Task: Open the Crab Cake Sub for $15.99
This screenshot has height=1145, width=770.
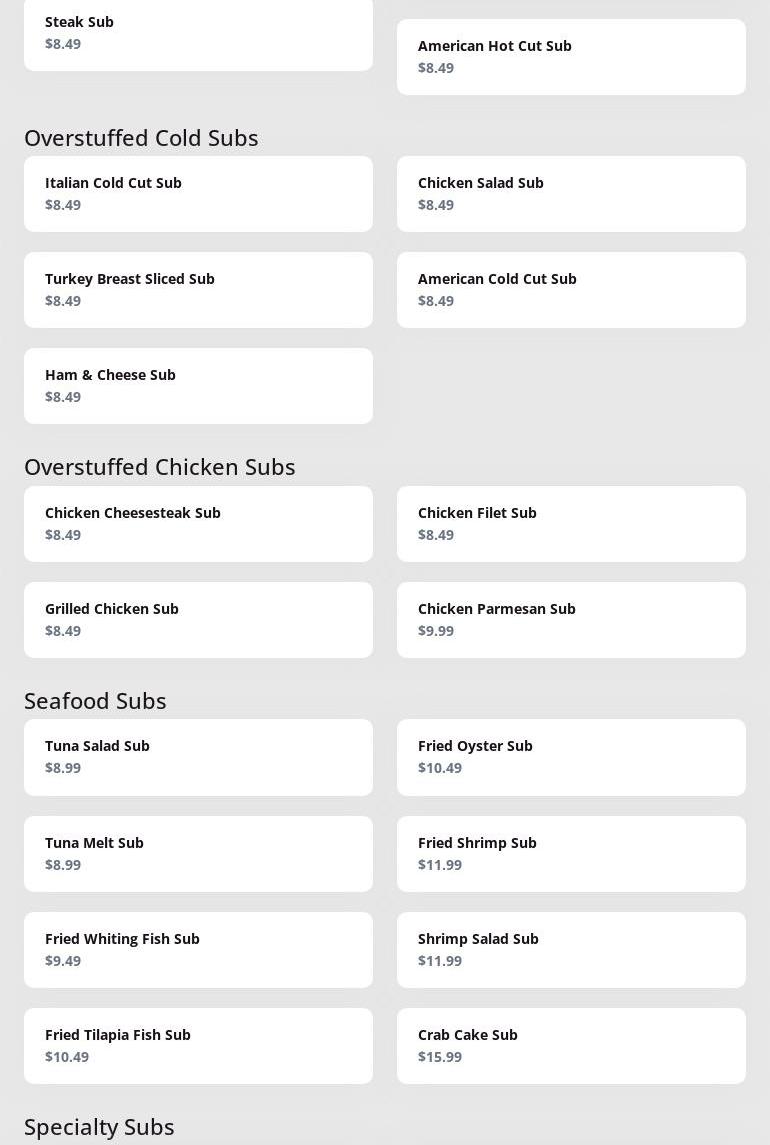Action: (x=571, y=1046)
